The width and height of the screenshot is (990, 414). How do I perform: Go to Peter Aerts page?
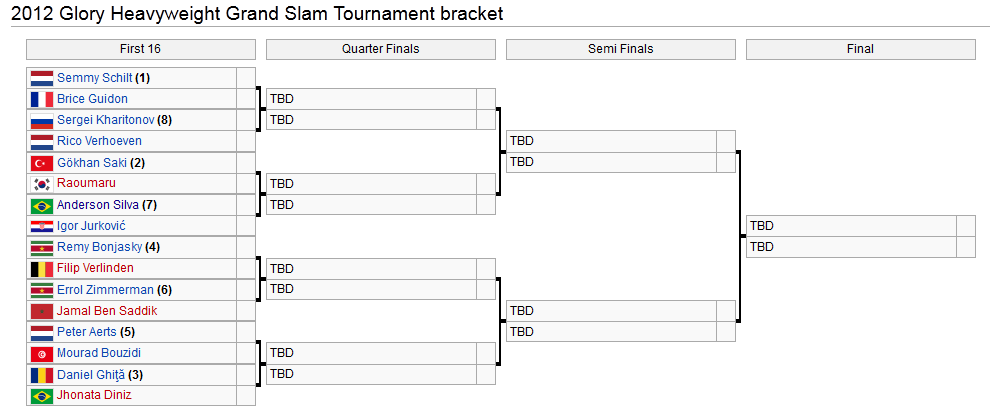pos(87,332)
